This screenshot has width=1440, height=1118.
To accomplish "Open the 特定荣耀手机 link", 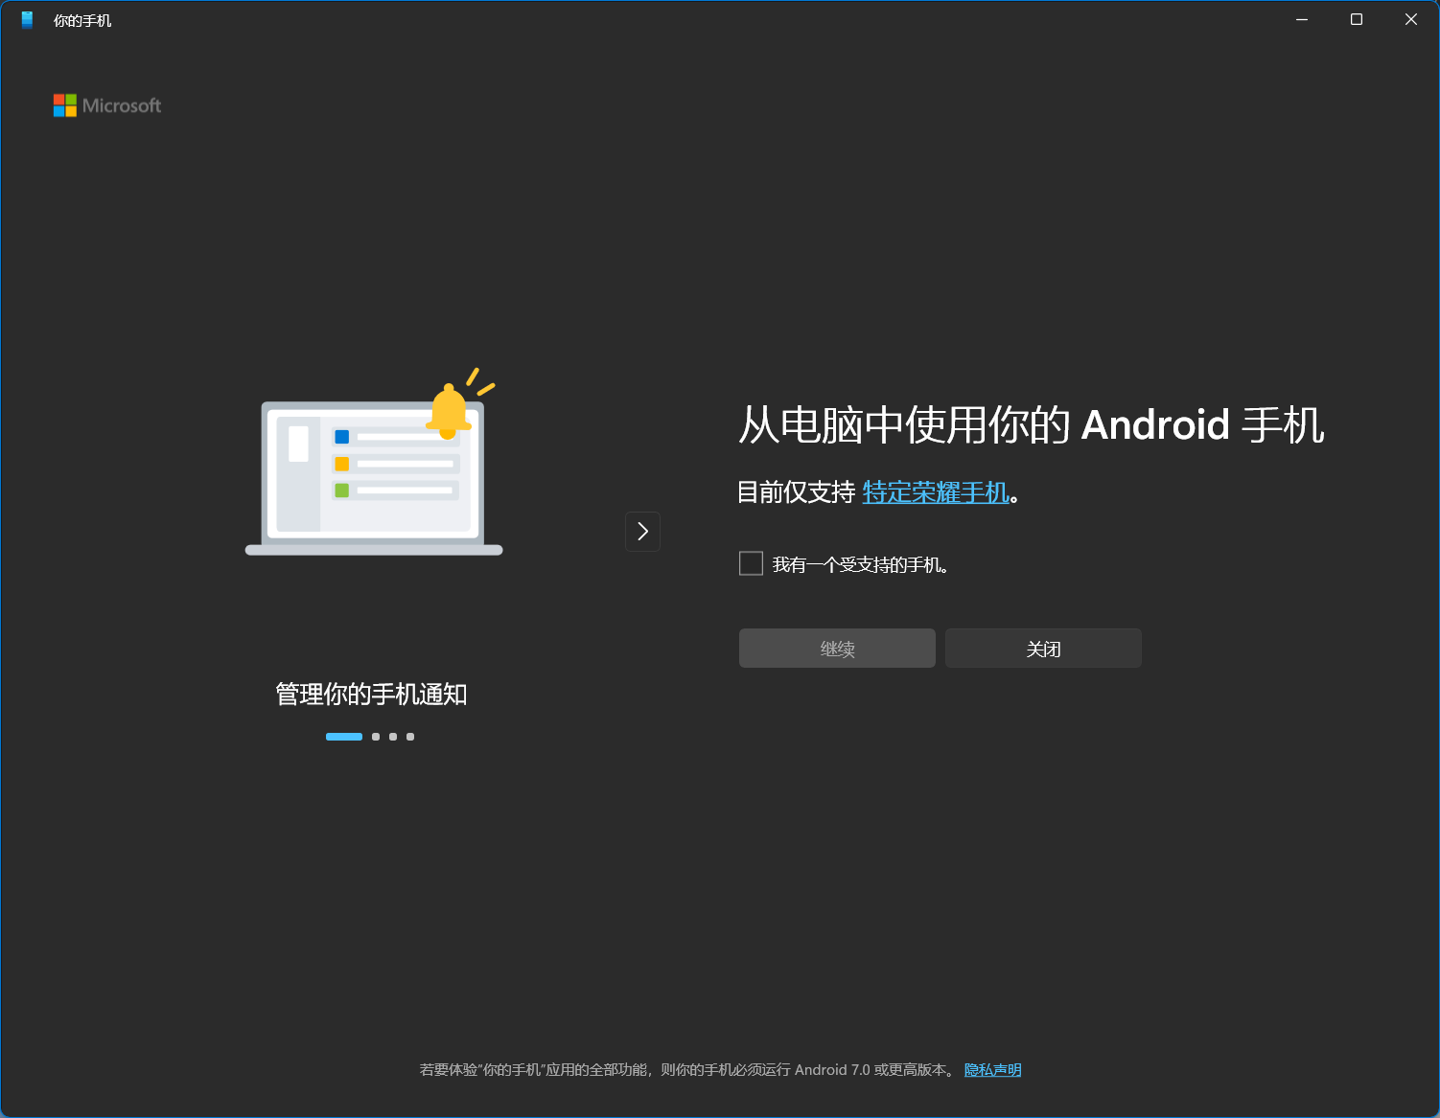I will [935, 492].
